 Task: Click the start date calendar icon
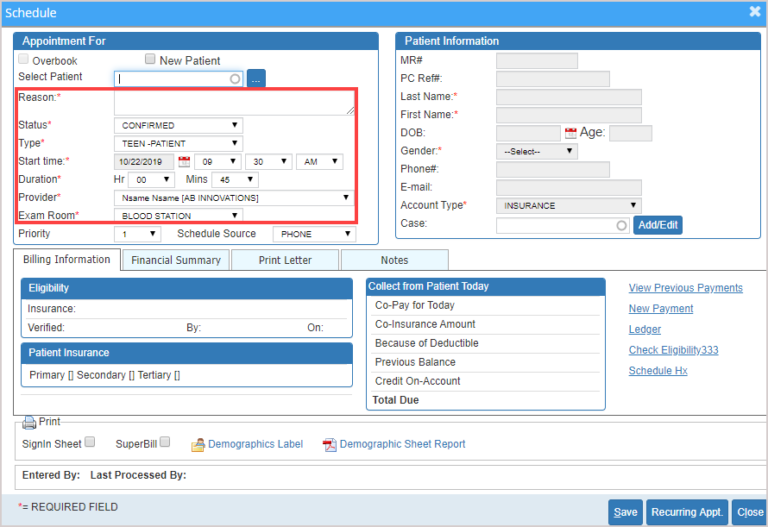tap(184, 162)
